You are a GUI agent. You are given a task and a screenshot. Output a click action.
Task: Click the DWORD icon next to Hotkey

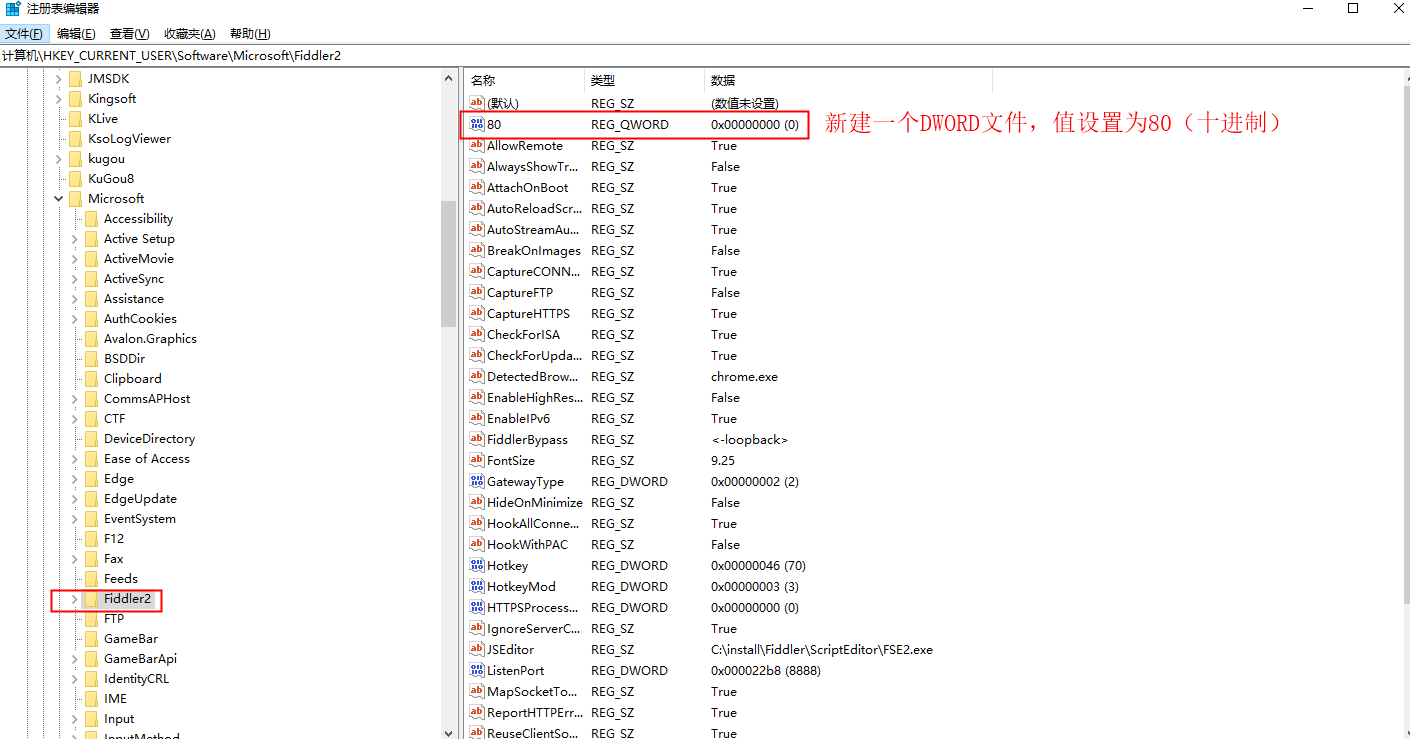coord(477,565)
